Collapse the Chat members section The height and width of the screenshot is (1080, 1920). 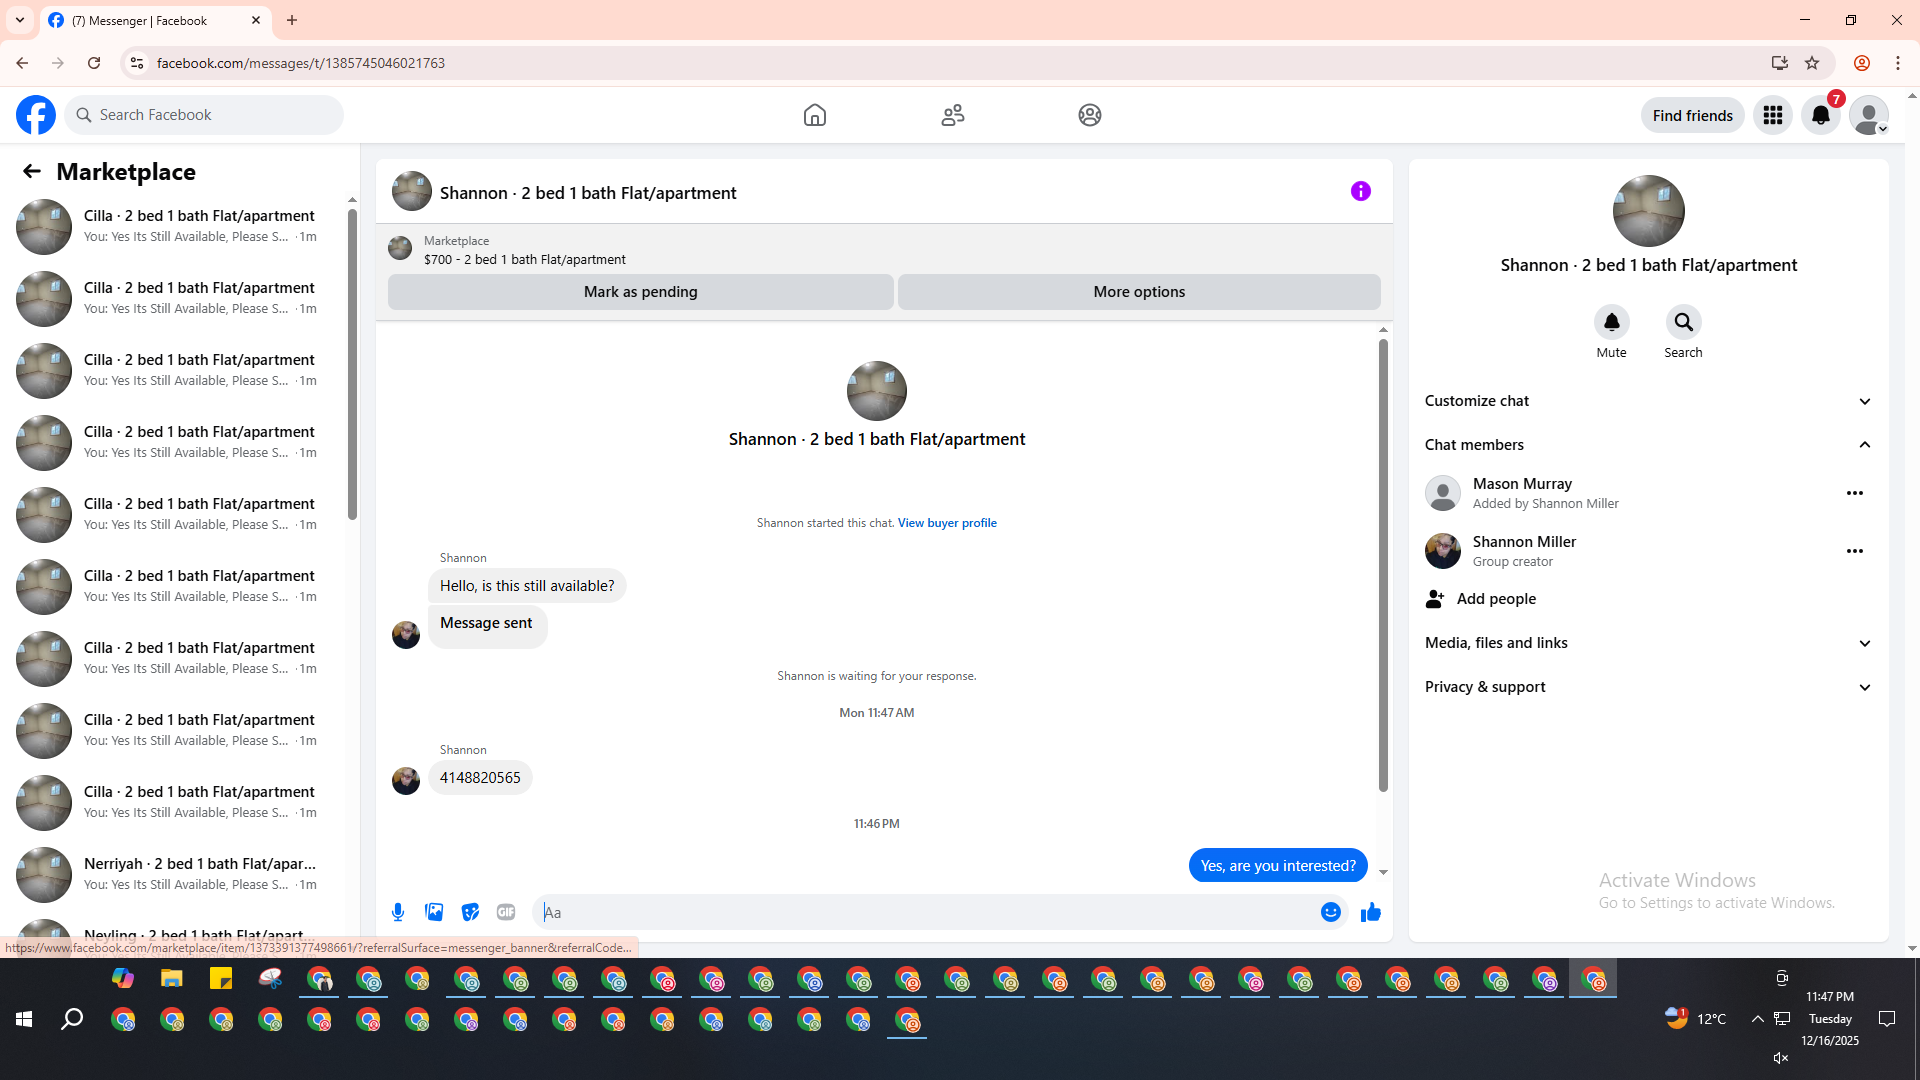[x=1649, y=445]
